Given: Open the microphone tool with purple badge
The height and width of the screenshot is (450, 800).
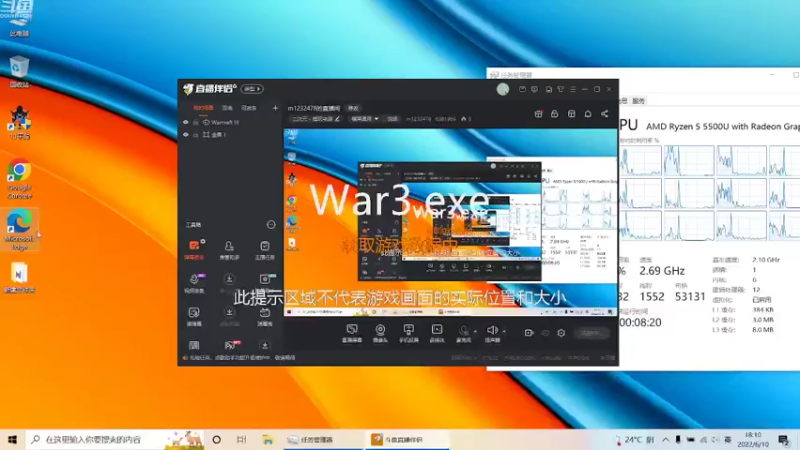Looking at the screenshot, I should [x=194, y=283].
